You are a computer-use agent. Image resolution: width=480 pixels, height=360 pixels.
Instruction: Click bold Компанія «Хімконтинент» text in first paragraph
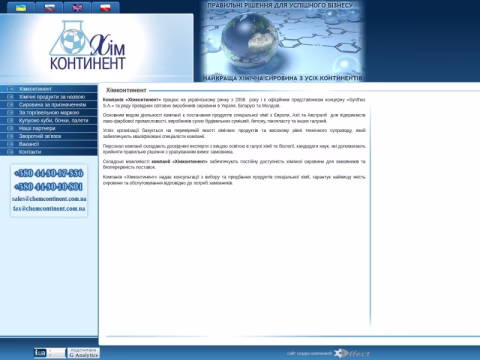[132, 100]
